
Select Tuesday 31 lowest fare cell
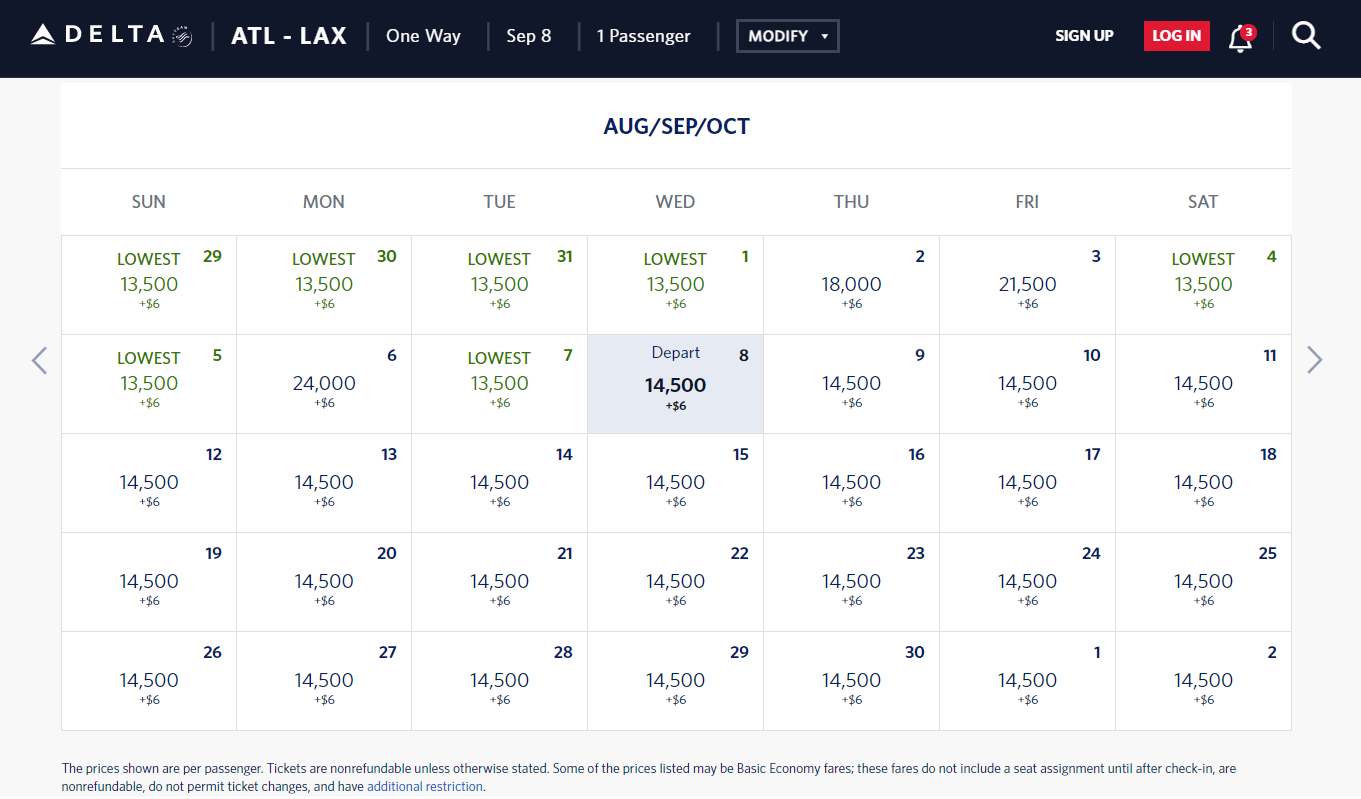point(500,285)
